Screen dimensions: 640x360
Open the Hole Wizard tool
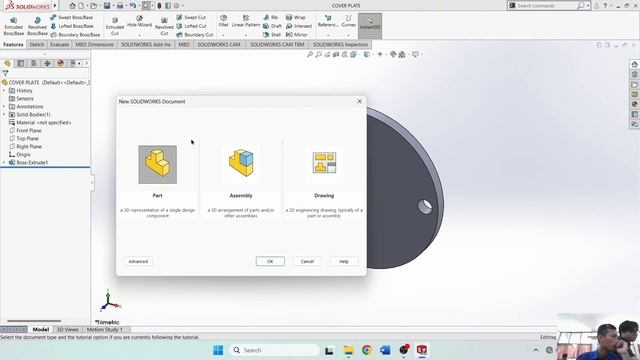[139, 22]
